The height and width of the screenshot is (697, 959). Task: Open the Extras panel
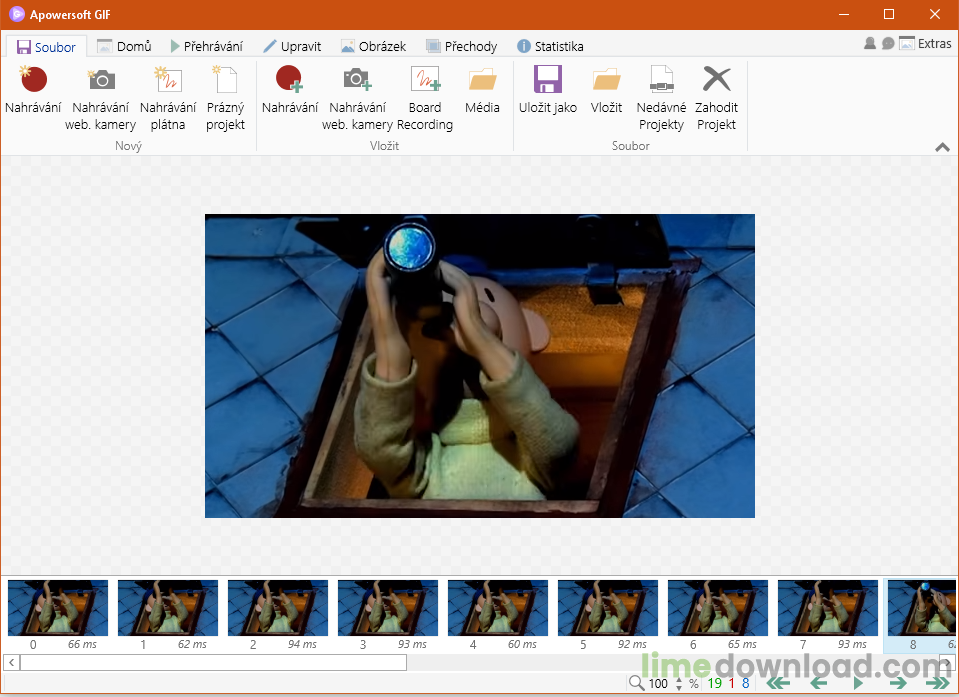(x=934, y=45)
